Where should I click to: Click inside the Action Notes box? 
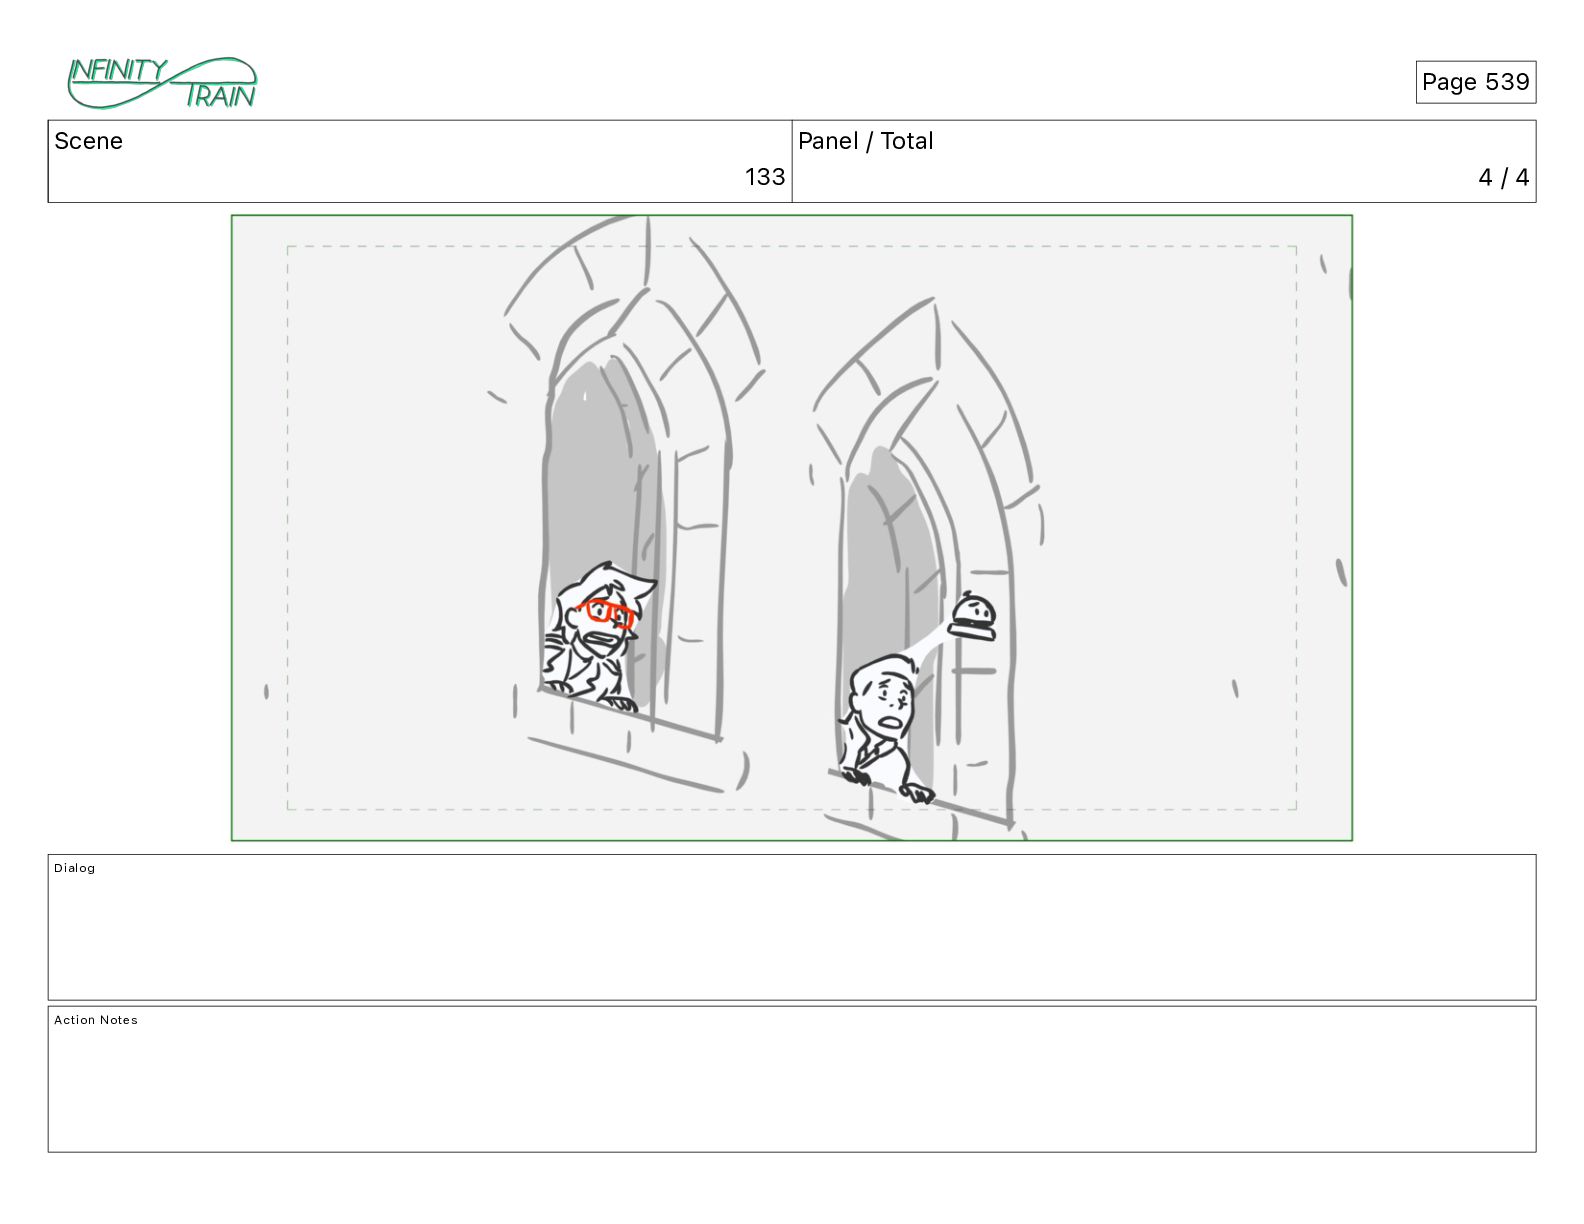tap(792, 1079)
